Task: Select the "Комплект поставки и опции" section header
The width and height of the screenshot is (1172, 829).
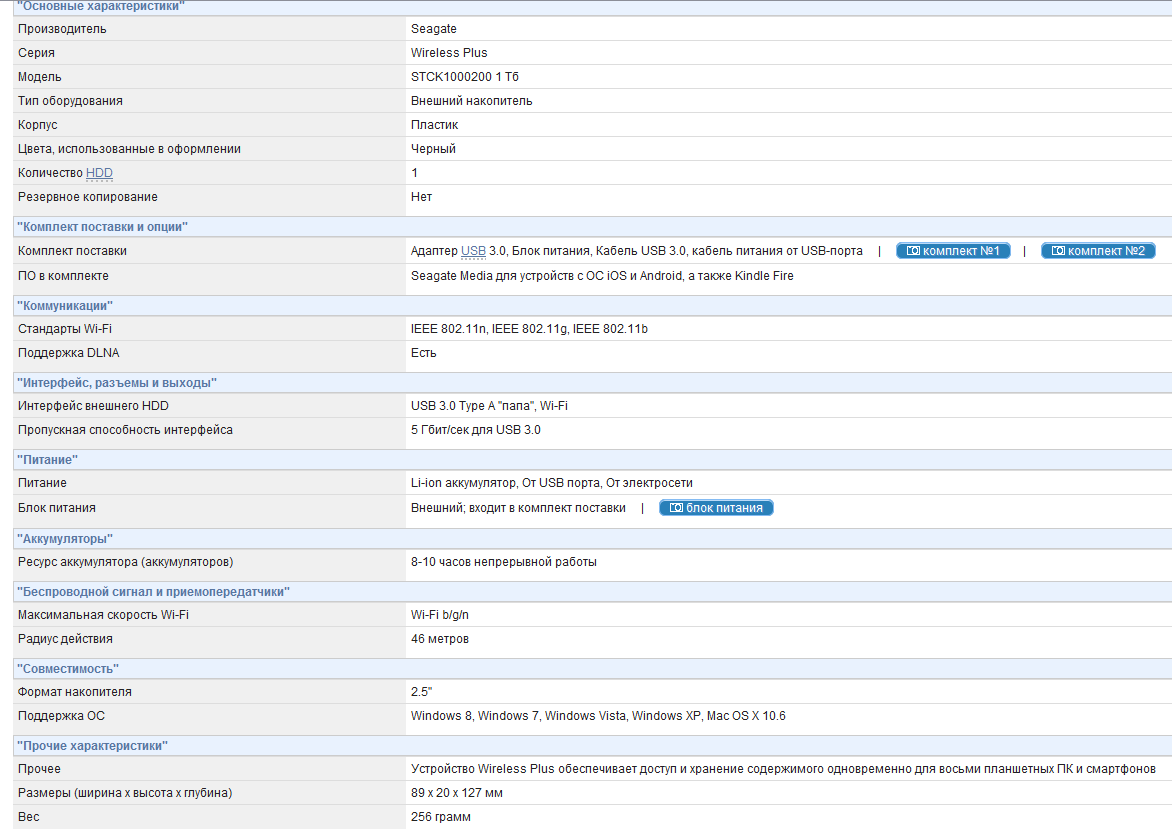Action: 103,227
